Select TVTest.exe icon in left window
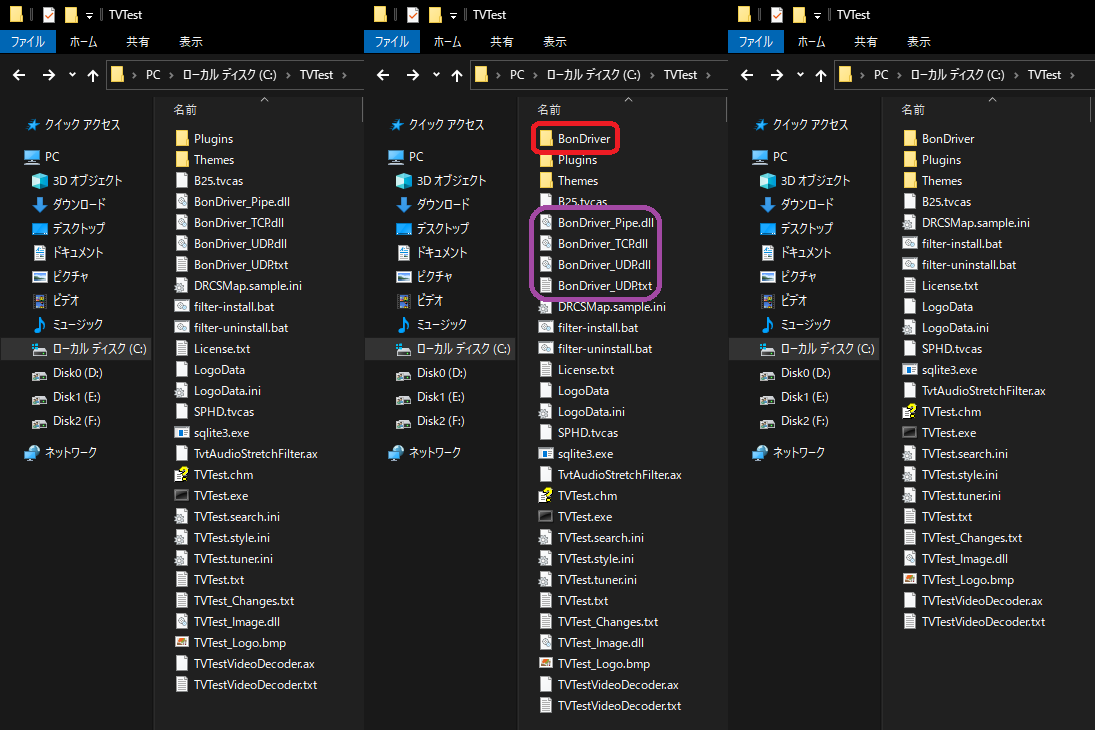This screenshot has height=730, width=1095. tap(182, 495)
